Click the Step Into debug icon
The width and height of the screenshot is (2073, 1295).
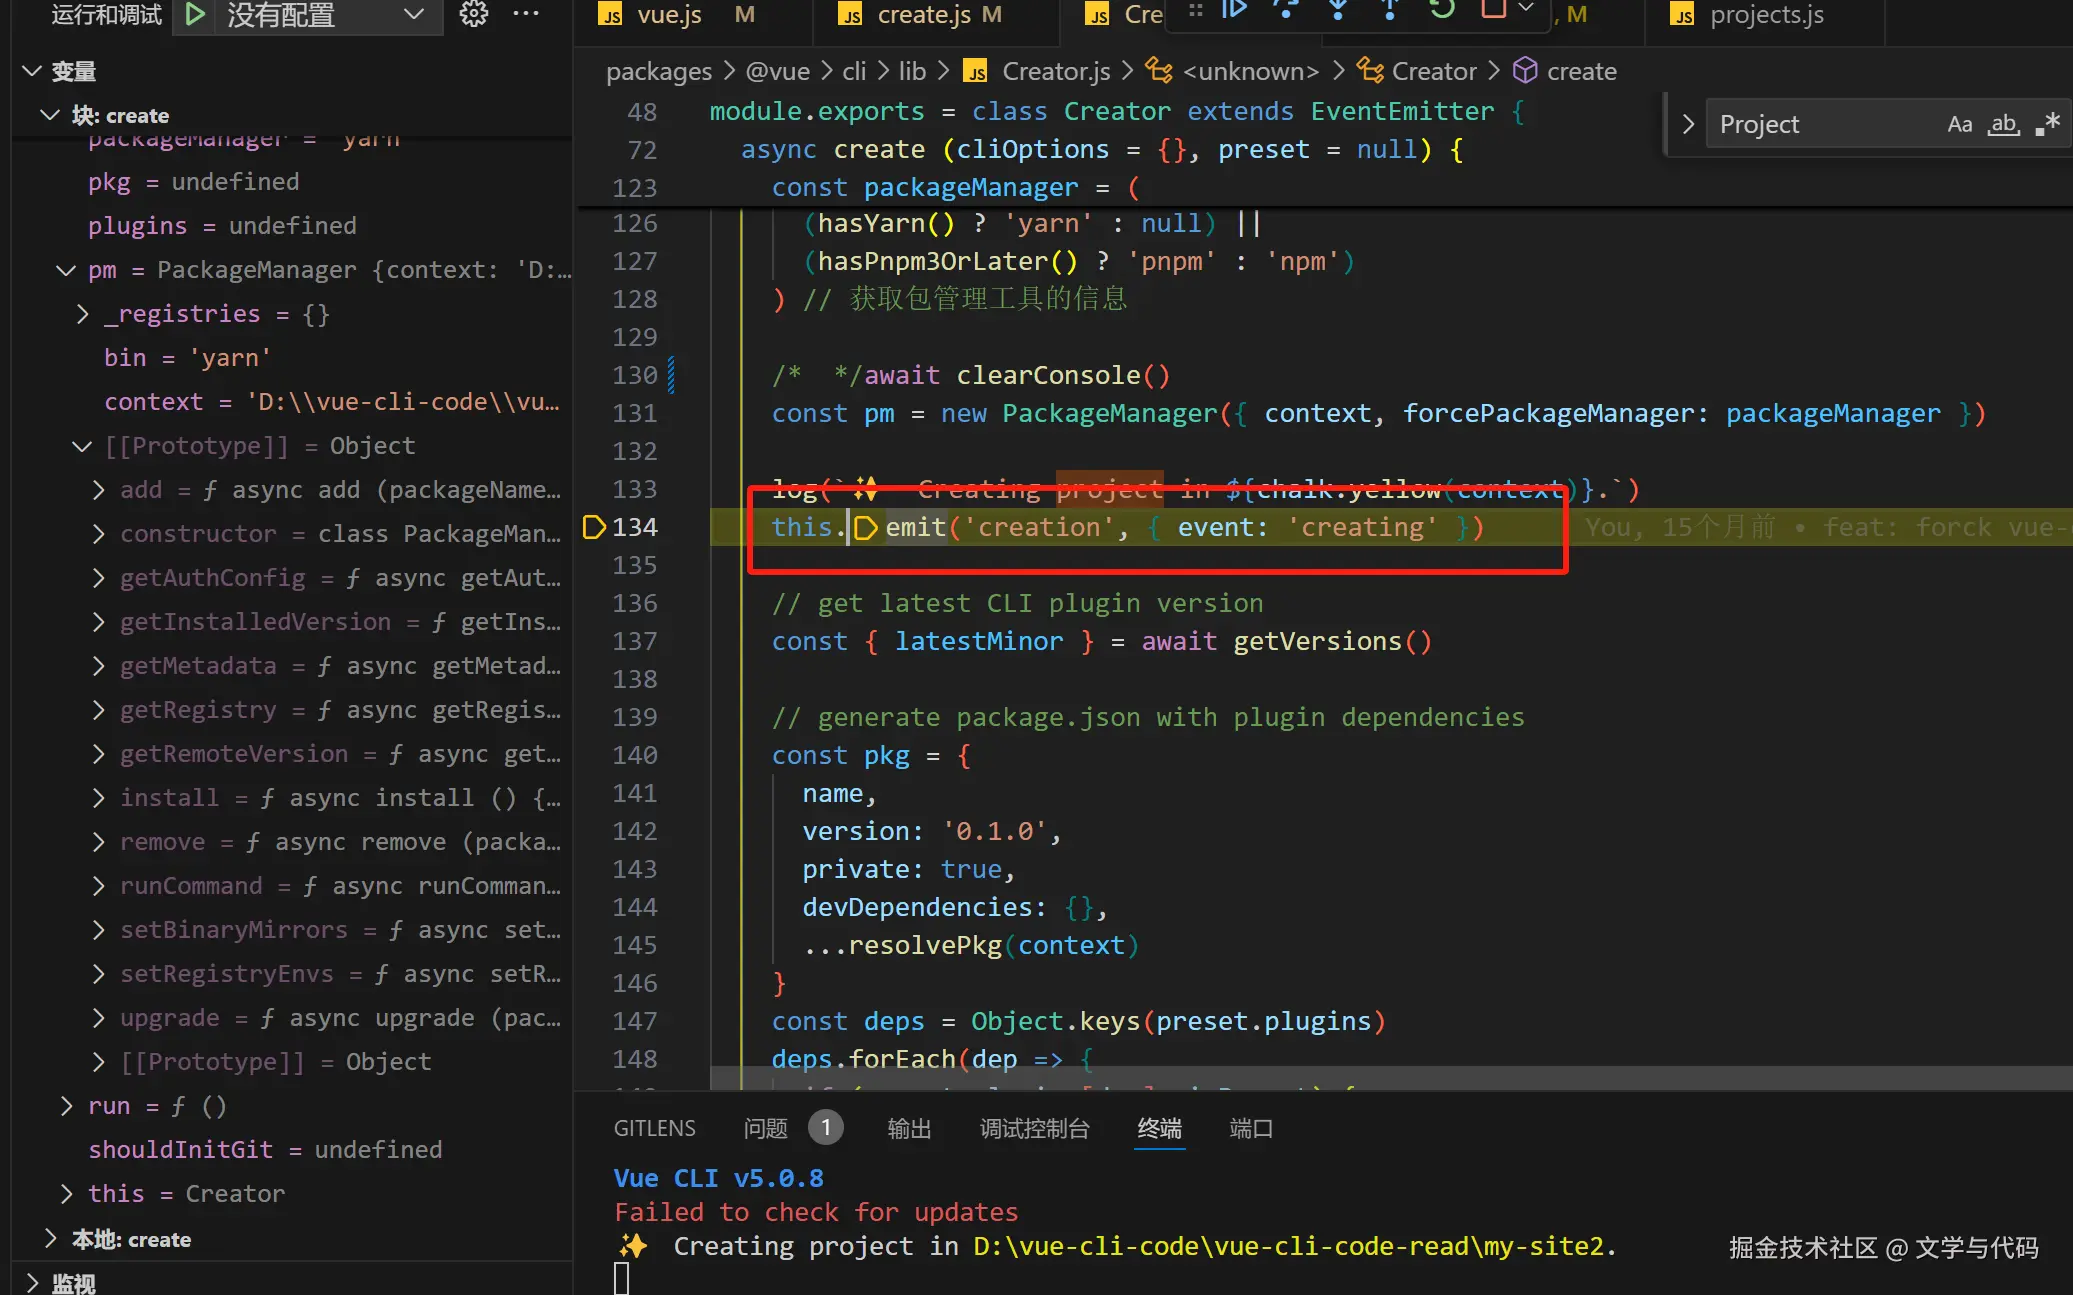coord(1338,10)
